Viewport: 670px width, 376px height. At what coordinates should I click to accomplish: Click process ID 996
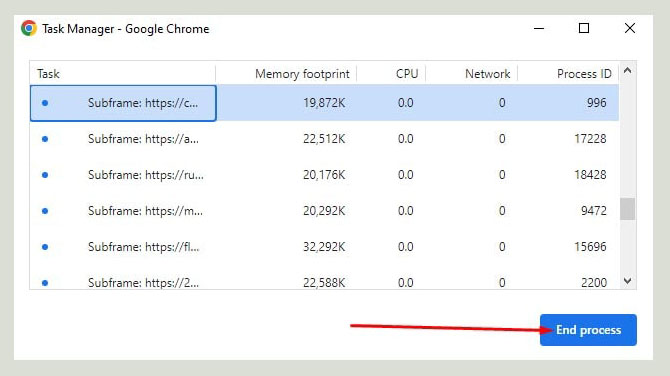(597, 103)
